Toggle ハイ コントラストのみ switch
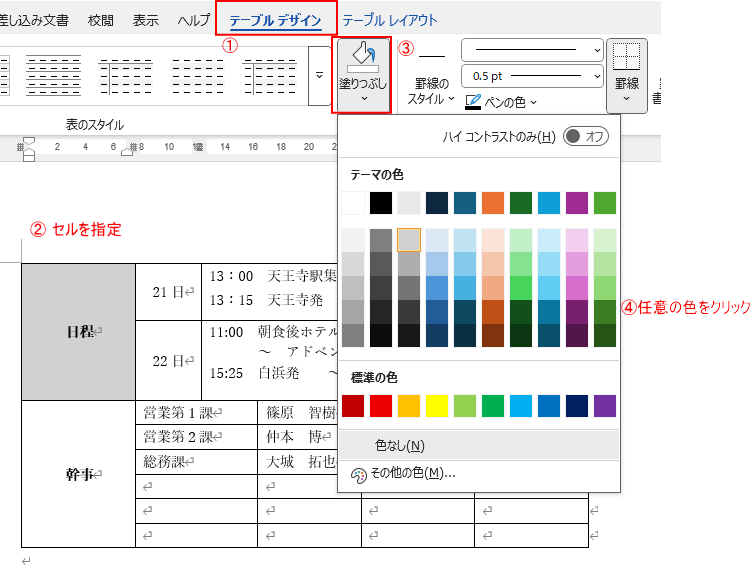This screenshot has height=579, width=750. (585, 136)
